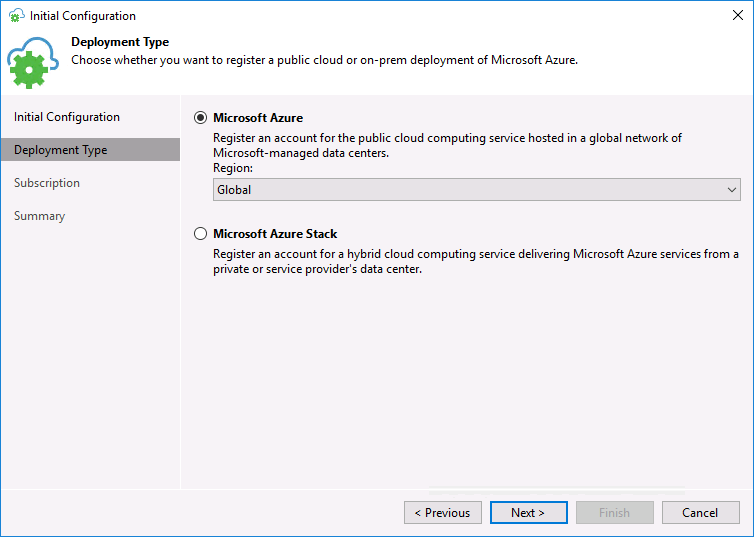The width and height of the screenshot is (754, 537).
Task: Open the Subscription step in sidebar
Action: [47, 183]
